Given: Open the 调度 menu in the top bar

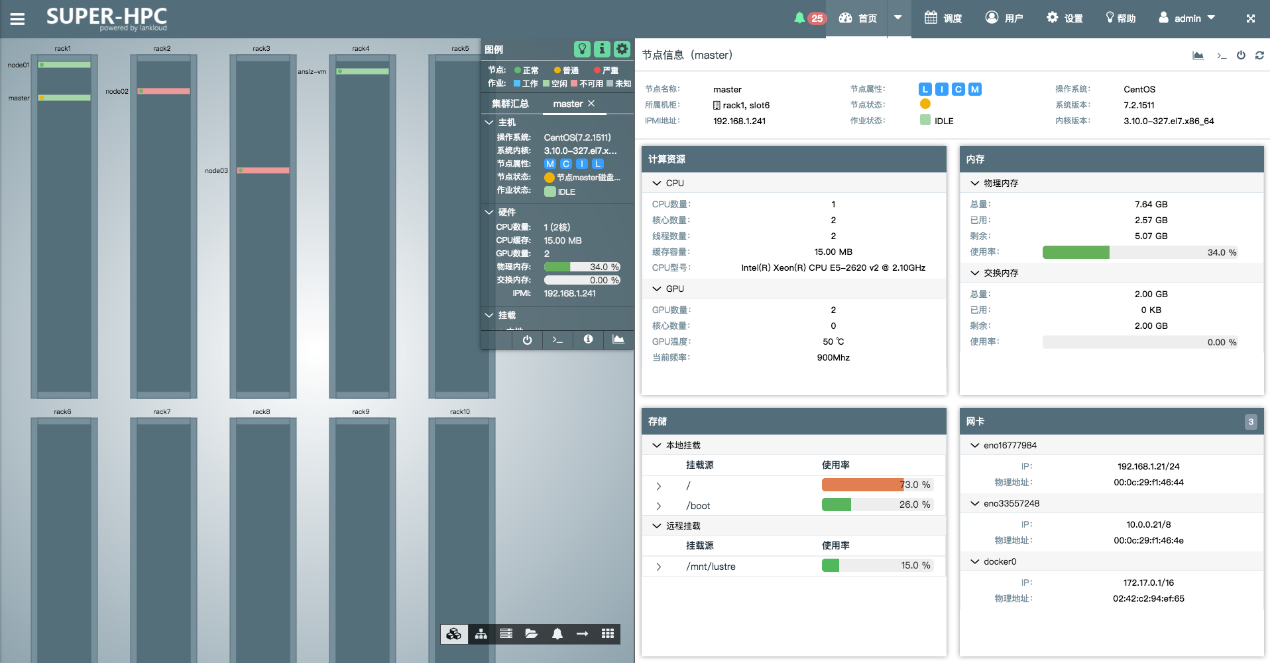Looking at the screenshot, I should pyautogui.click(x=942, y=18).
